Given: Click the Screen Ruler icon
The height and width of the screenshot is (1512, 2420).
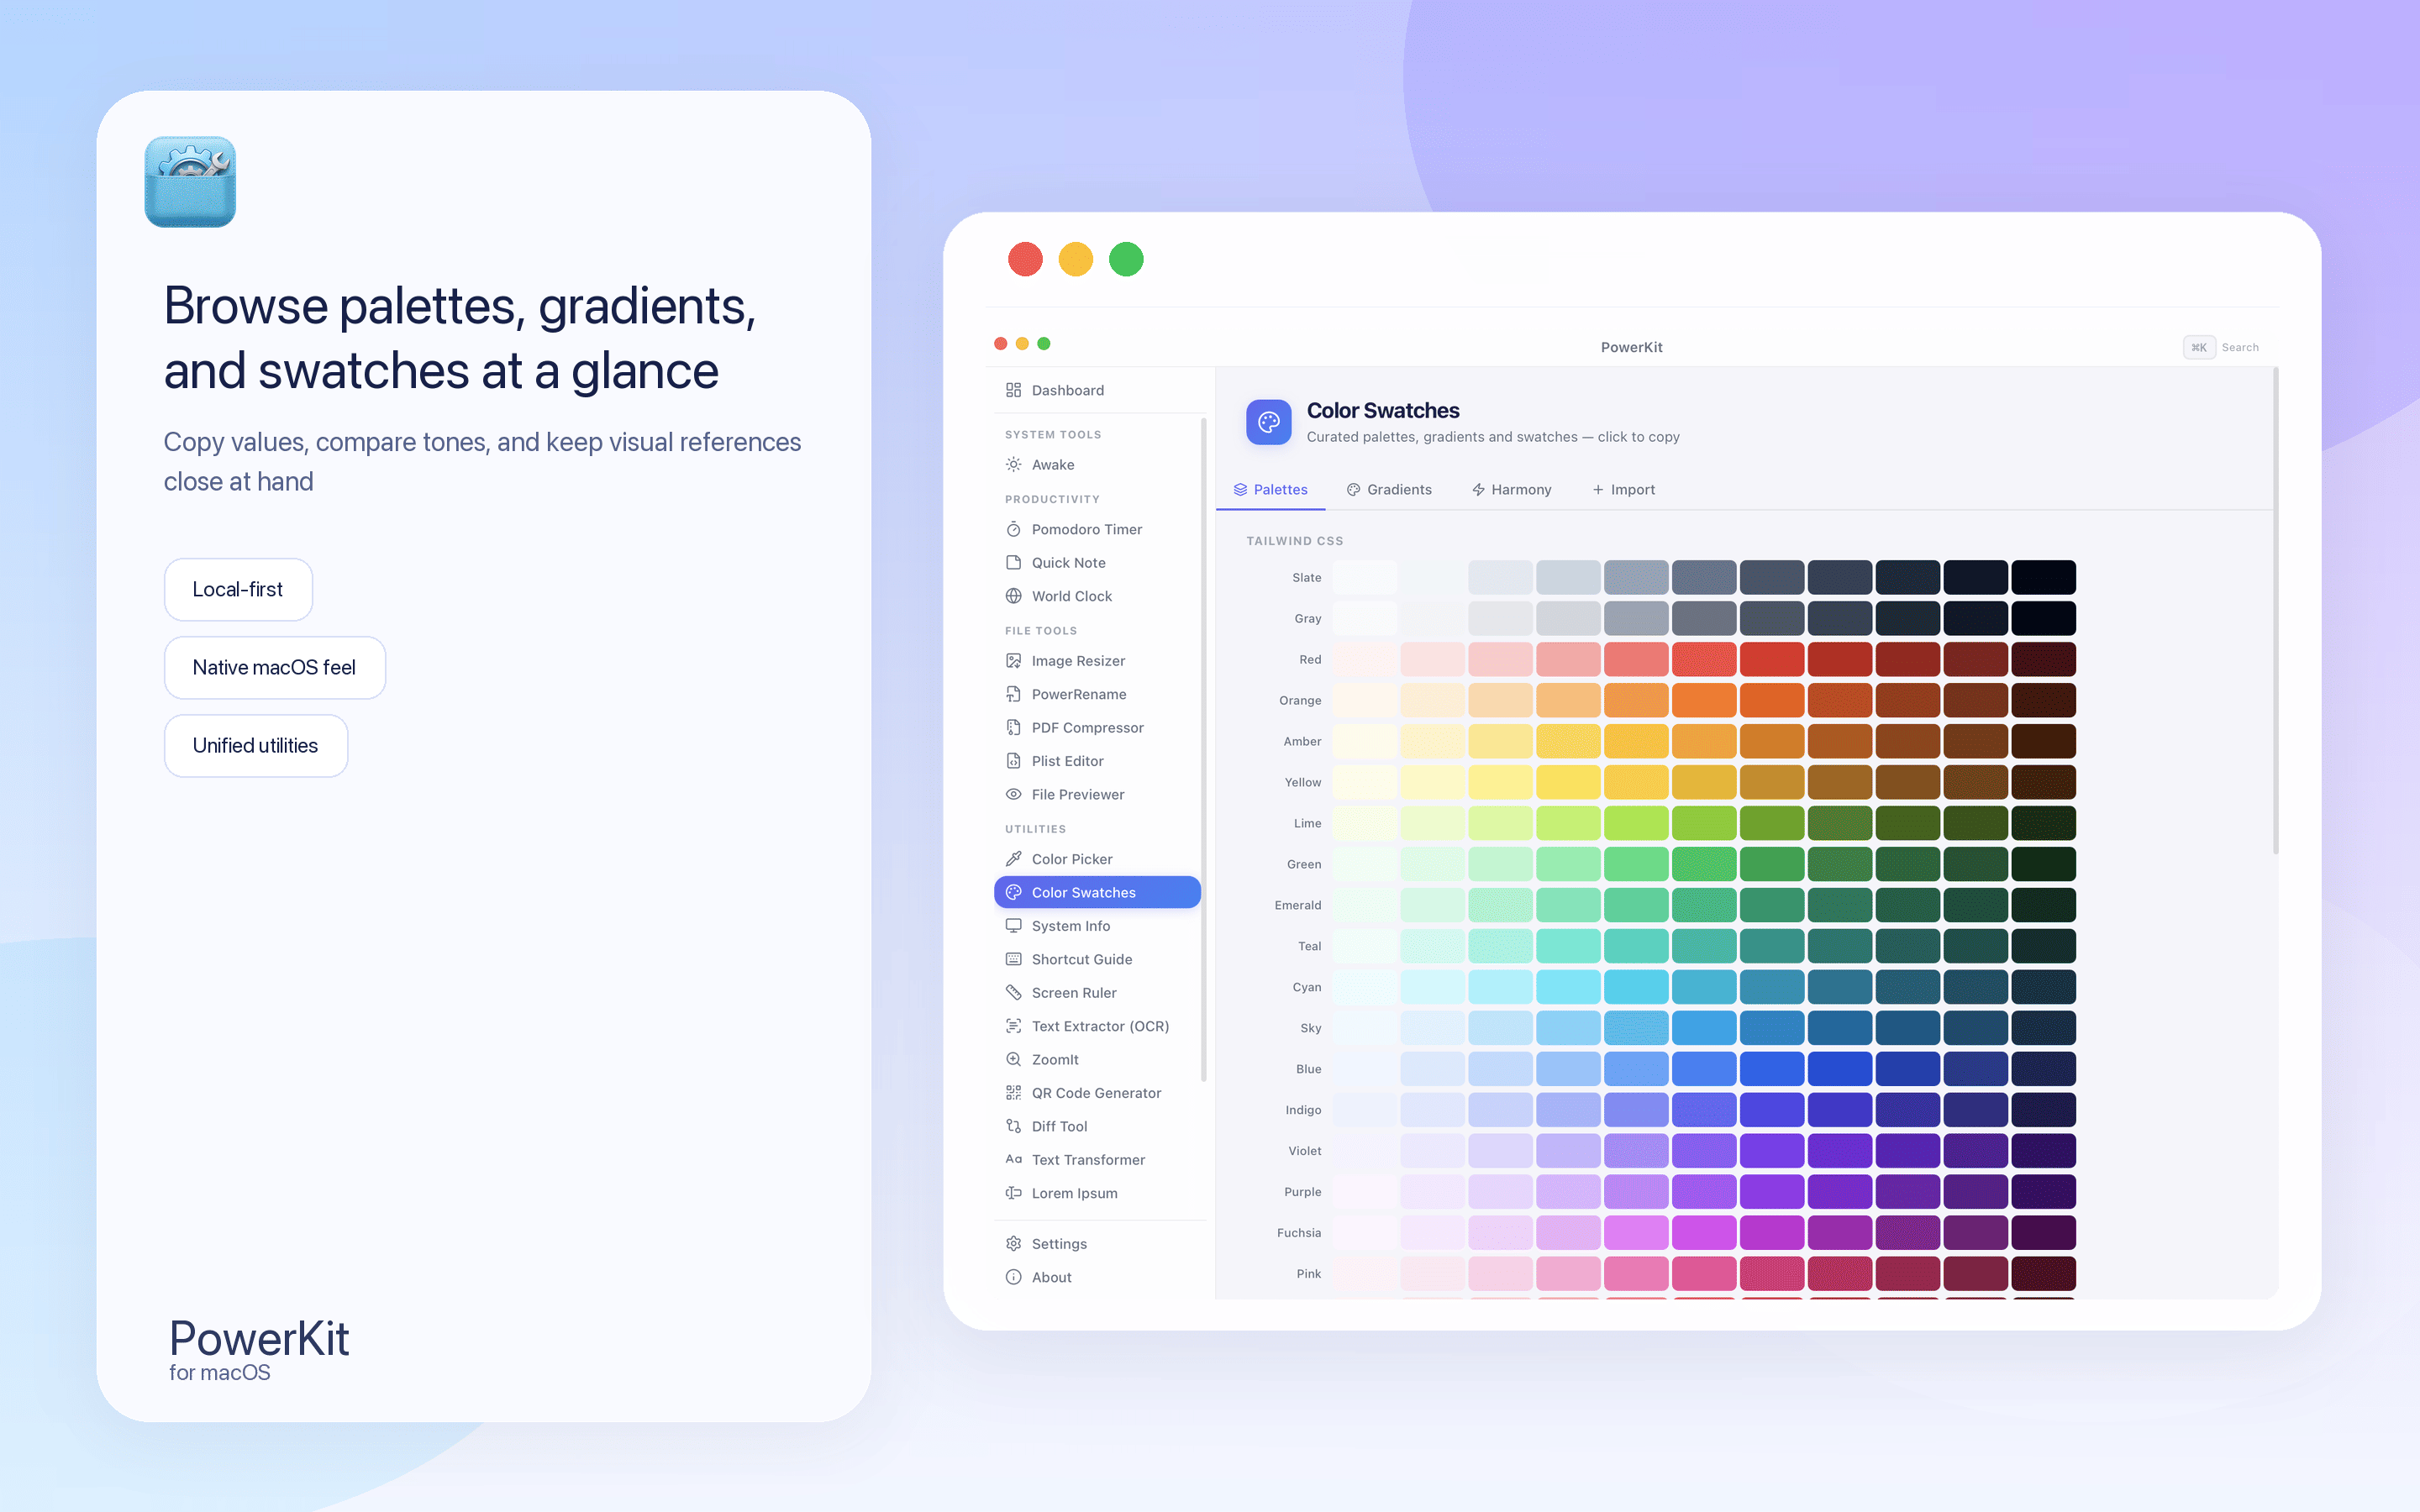Looking at the screenshot, I should coord(1013,993).
